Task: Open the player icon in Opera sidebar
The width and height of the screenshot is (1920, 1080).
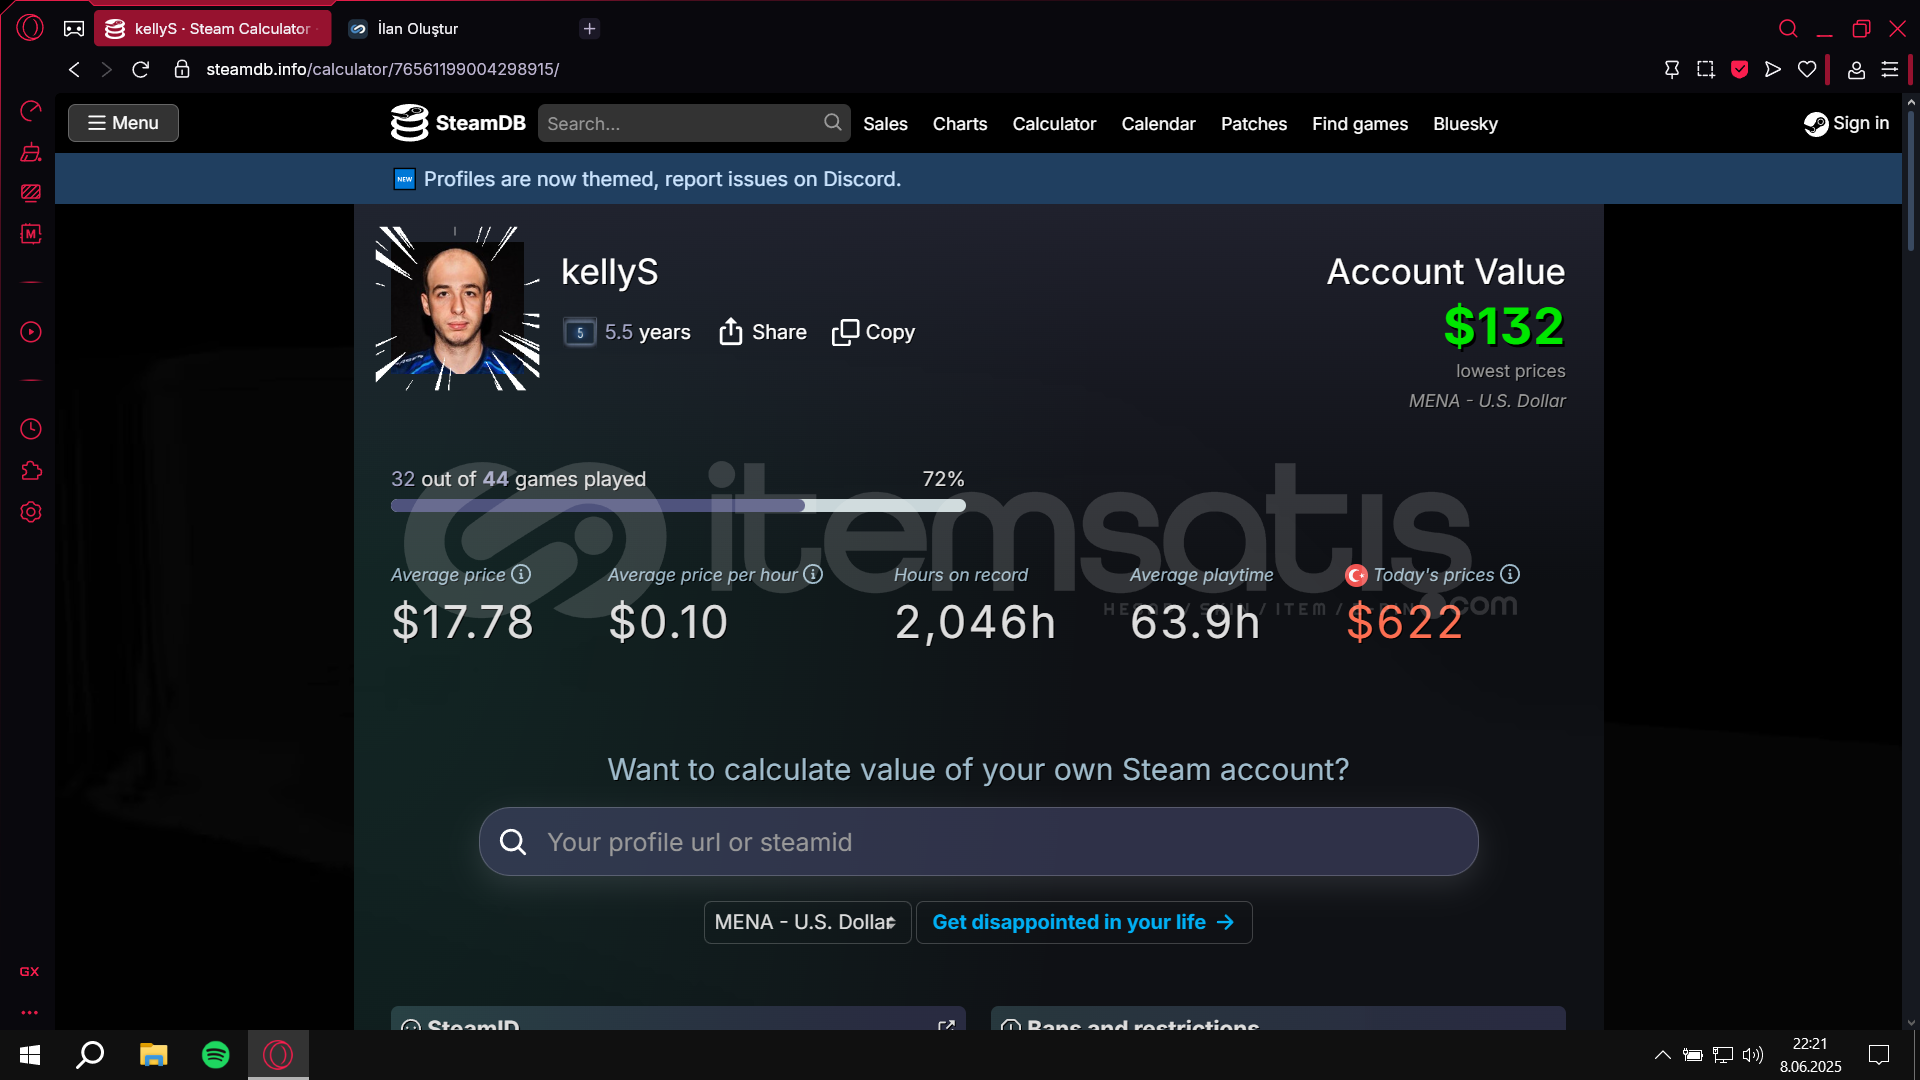Action: click(x=31, y=332)
